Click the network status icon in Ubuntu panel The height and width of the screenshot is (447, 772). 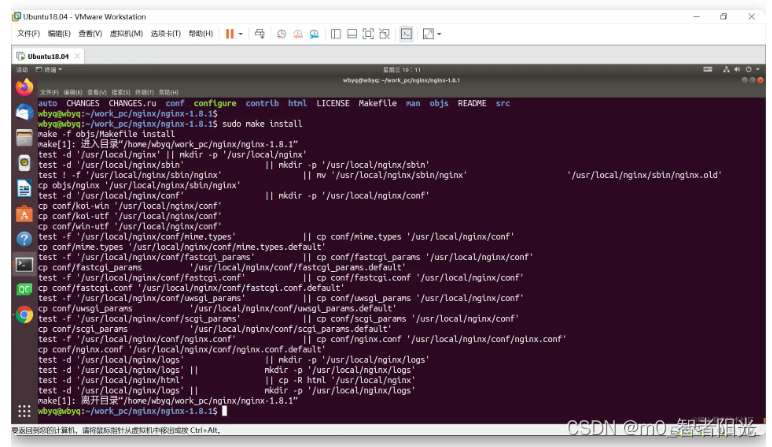pyautogui.click(x=726, y=69)
